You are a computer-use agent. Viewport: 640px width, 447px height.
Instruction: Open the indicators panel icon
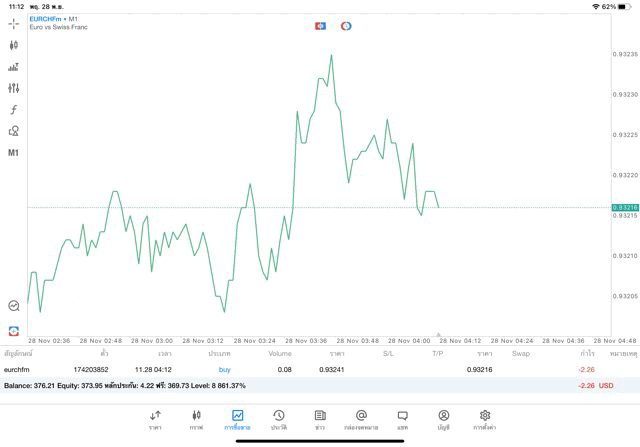tap(14, 67)
